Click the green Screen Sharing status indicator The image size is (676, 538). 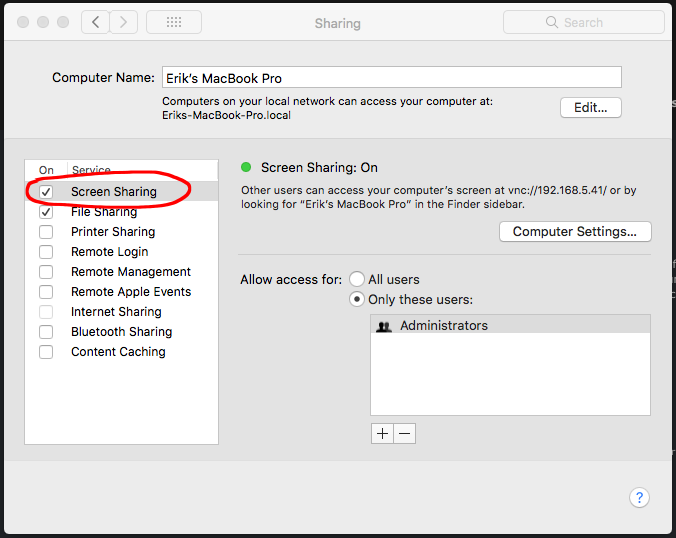(246, 167)
